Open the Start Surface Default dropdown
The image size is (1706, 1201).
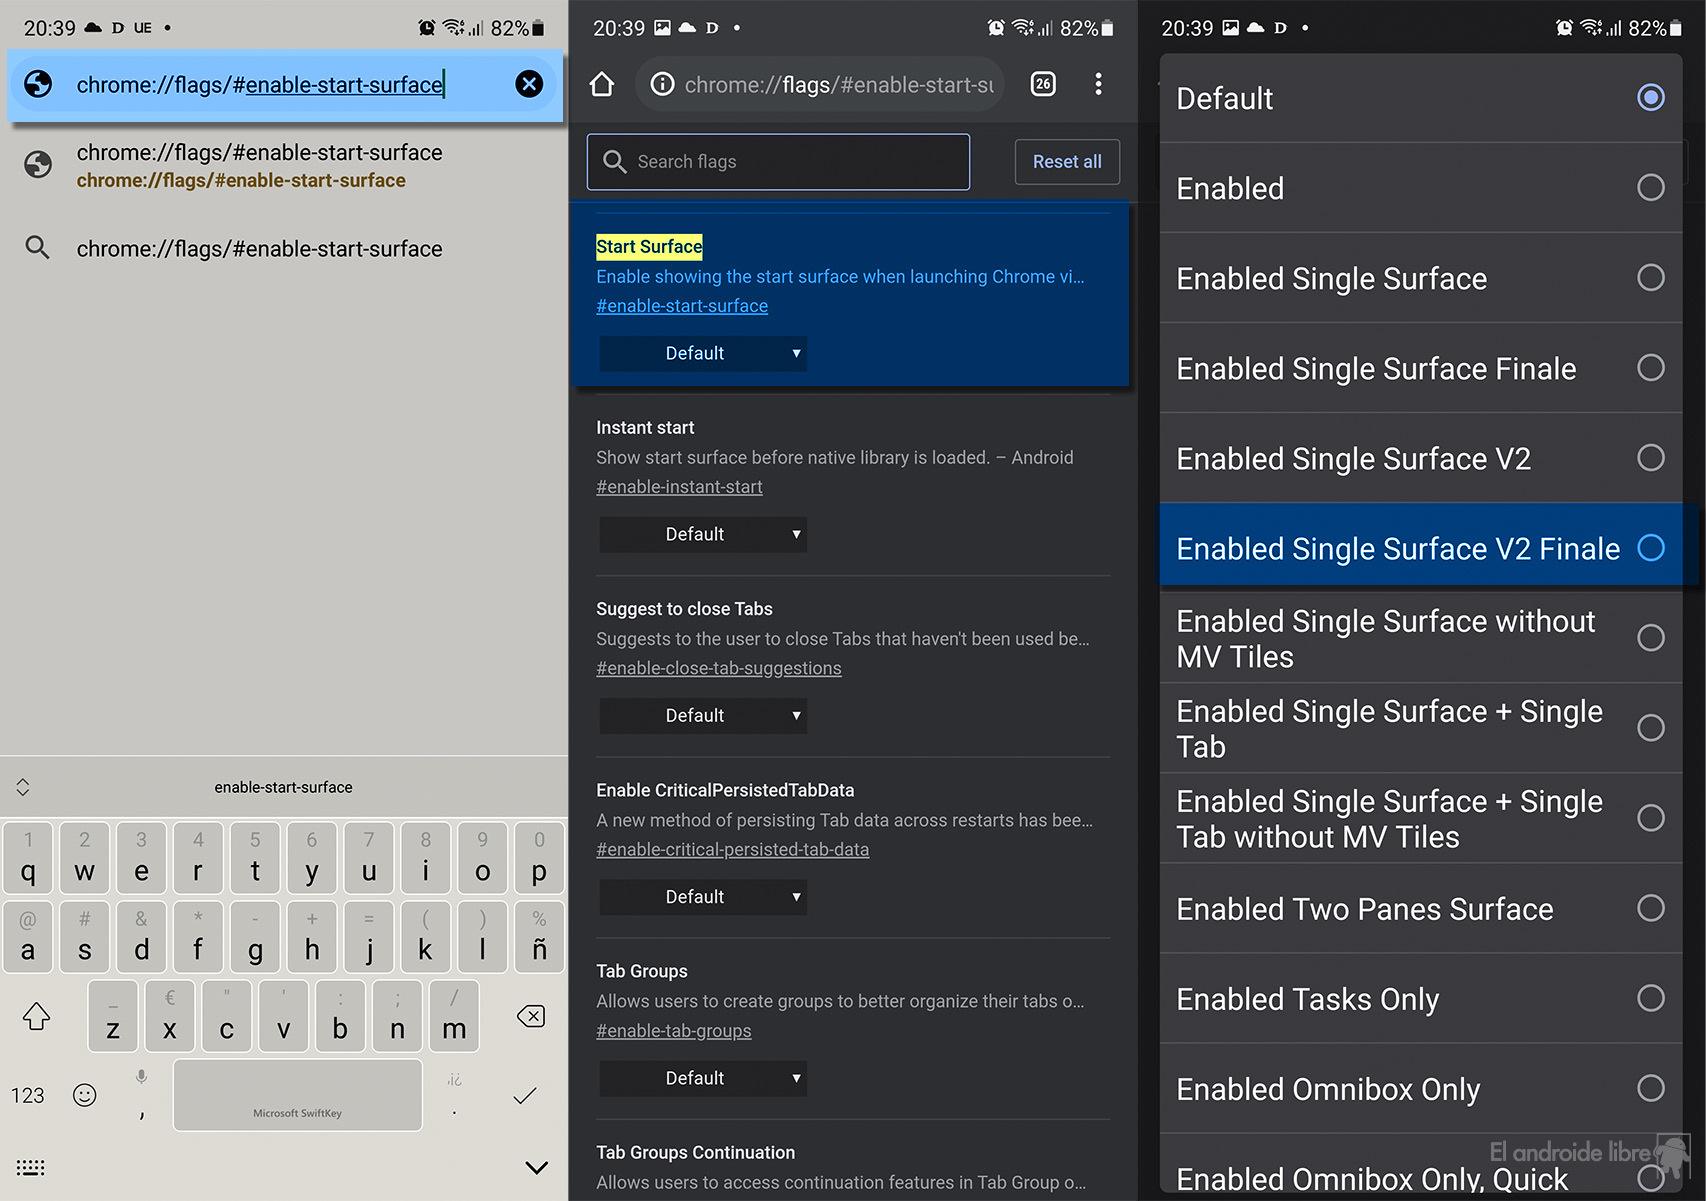pyautogui.click(x=703, y=353)
